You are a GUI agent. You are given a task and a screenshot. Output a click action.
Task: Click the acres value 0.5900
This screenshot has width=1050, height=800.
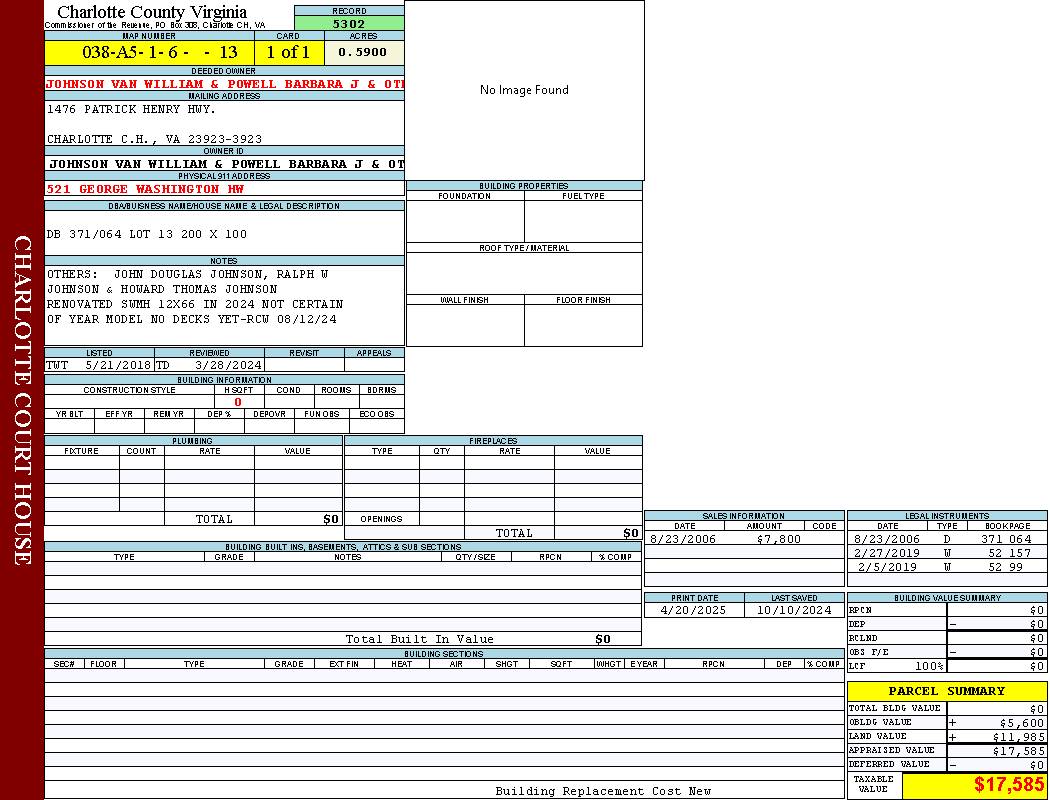tap(362, 52)
